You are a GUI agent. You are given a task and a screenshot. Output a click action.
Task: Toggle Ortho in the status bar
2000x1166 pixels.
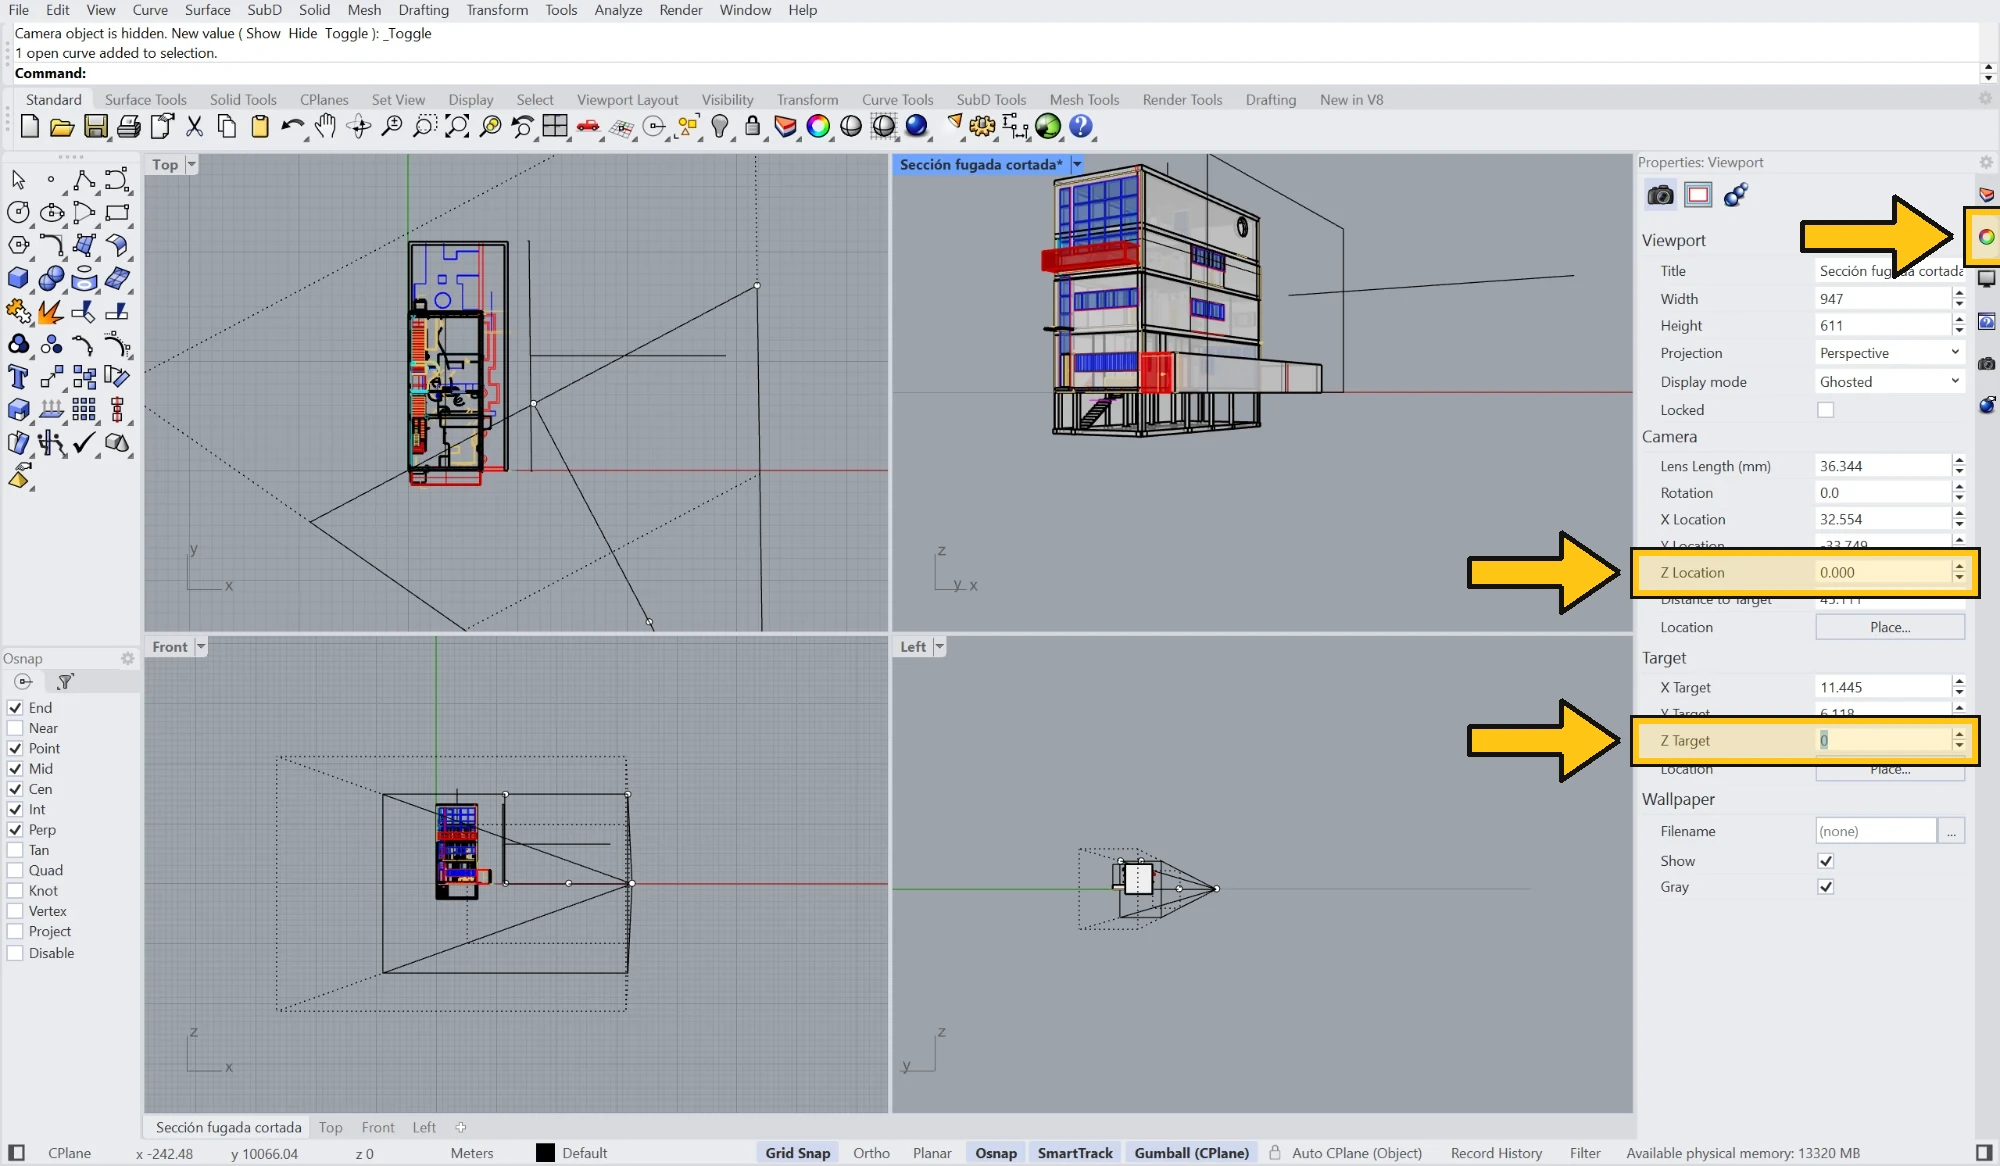point(871,1153)
